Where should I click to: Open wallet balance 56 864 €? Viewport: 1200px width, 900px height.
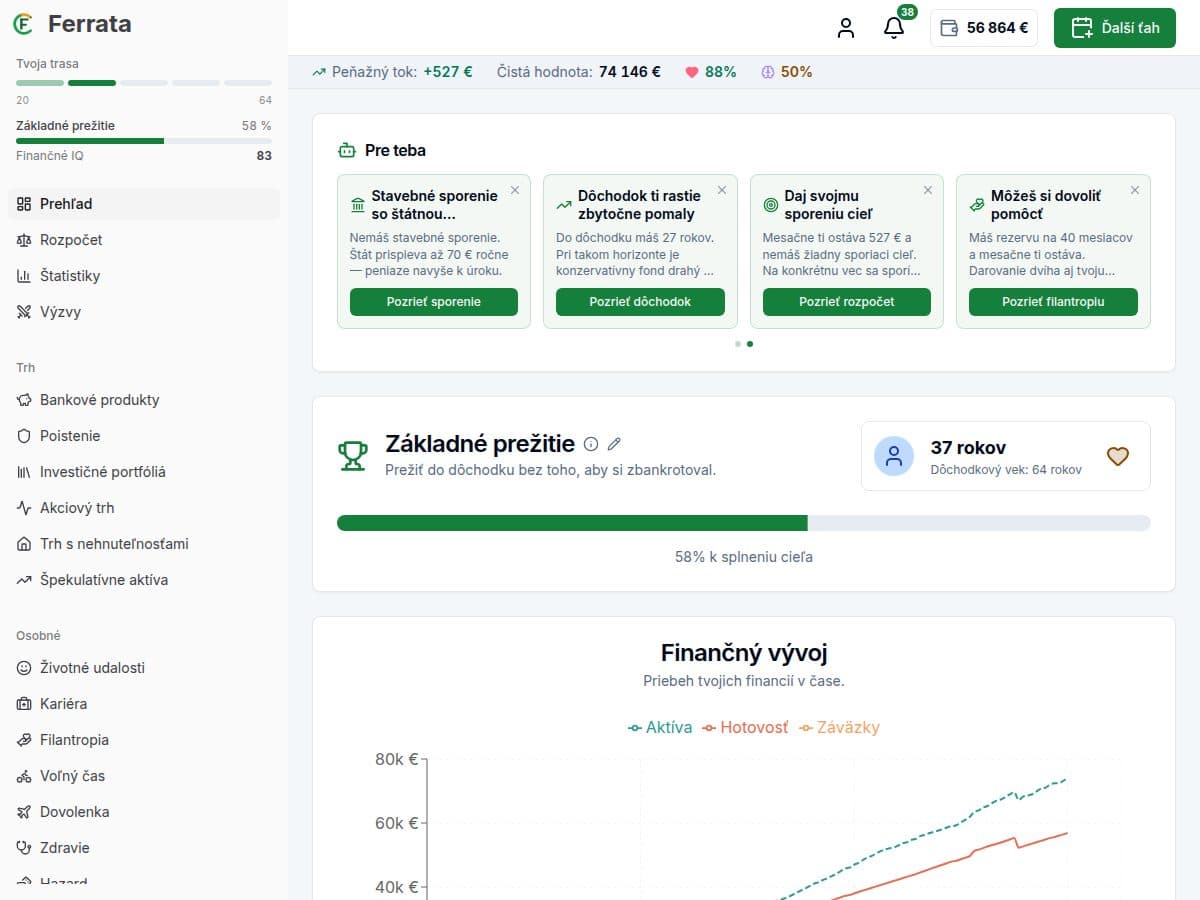coord(984,28)
